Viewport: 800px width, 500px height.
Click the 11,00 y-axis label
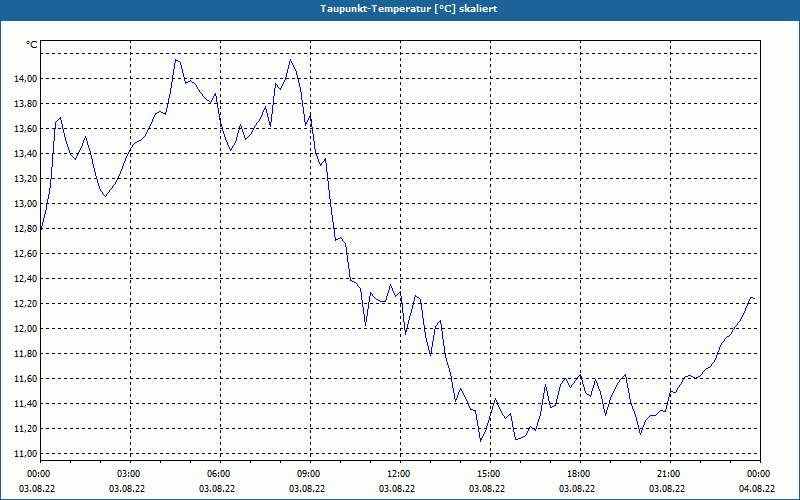[27, 454]
